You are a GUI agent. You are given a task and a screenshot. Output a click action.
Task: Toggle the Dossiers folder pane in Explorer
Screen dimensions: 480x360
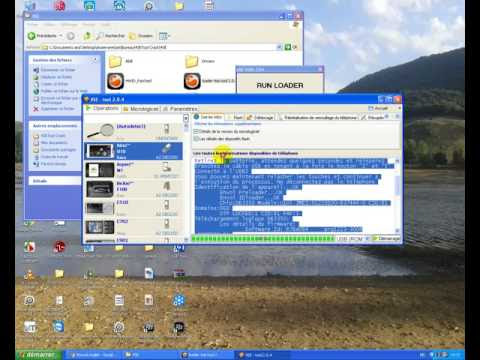[141, 36]
